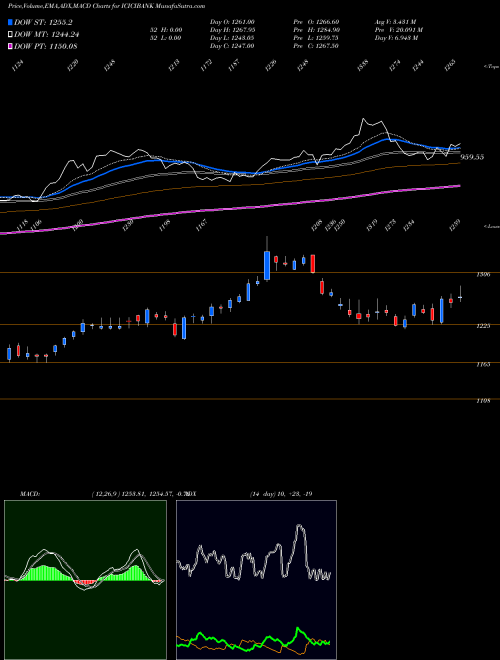Click the ADX '(14 day) 10, -23, -19' text

(x=281, y=494)
